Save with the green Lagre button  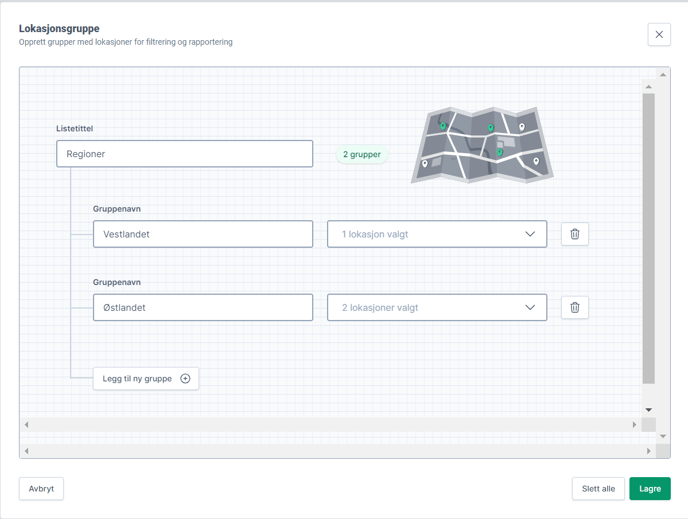[x=650, y=489]
